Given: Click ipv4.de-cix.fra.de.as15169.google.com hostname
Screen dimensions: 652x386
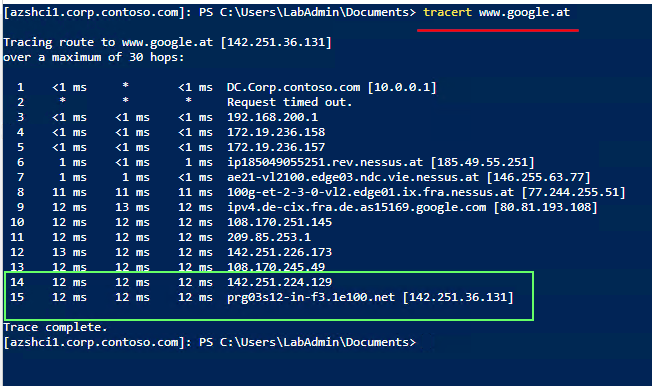Looking at the screenshot, I should coord(356,207).
